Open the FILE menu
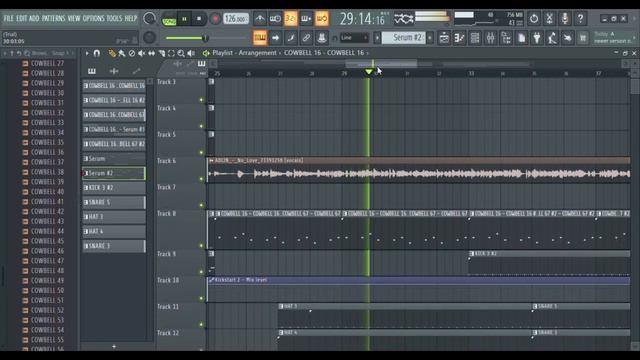Screen dimensions: 640x360 (x=9, y=19)
